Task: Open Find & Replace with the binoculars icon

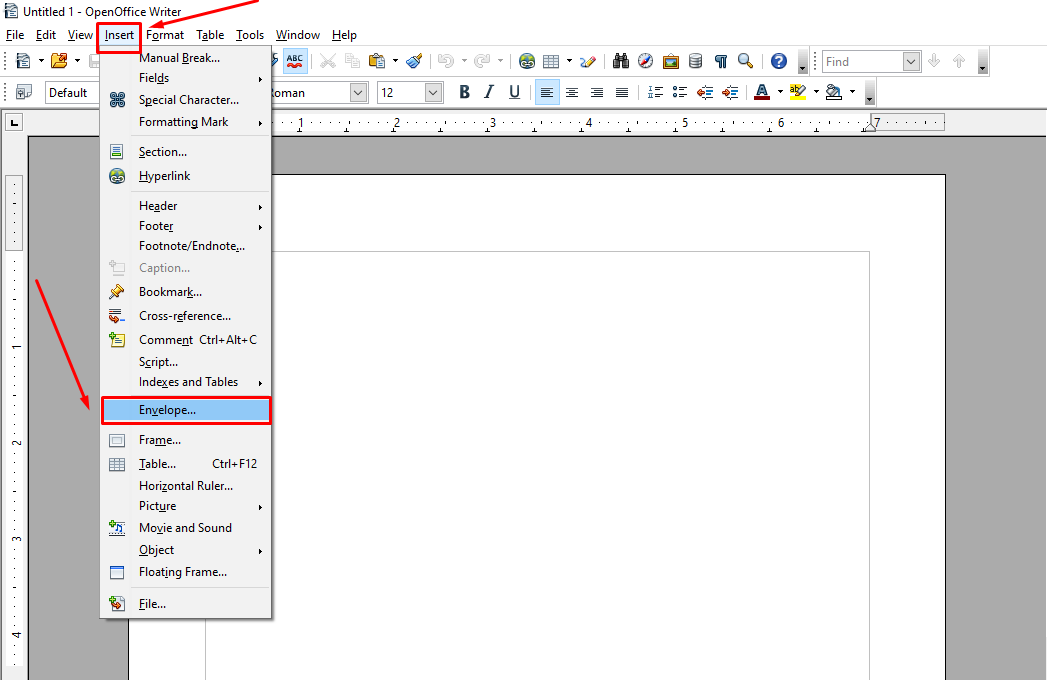Action: tap(620, 61)
